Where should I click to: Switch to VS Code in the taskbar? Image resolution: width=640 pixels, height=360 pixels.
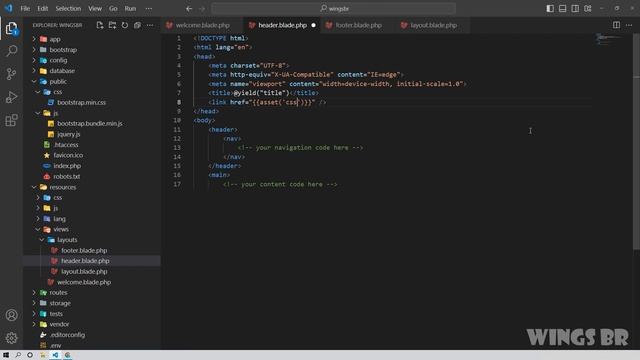pos(55,355)
